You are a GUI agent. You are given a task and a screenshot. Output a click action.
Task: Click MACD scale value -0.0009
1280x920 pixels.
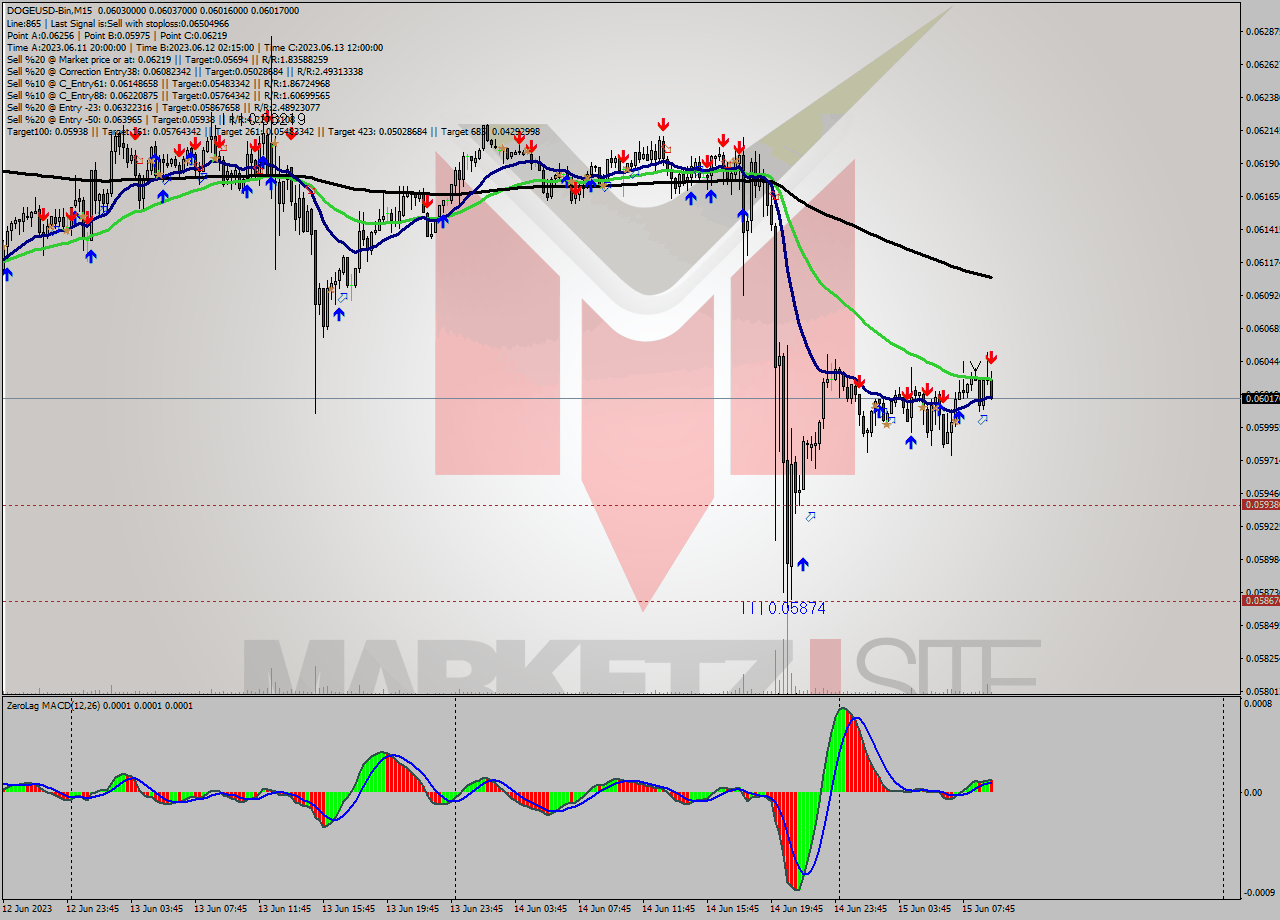(1258, 892)
